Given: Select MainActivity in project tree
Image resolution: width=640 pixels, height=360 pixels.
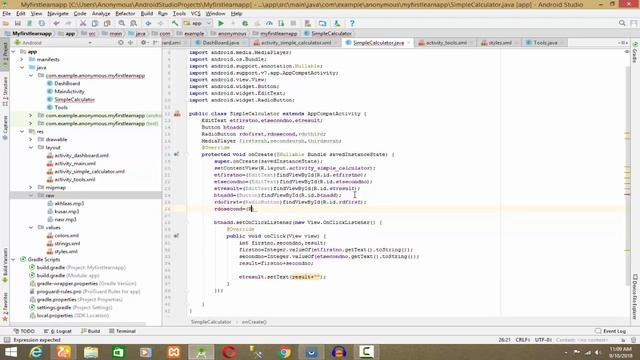Looking at the screenshot, I should 69,91.
